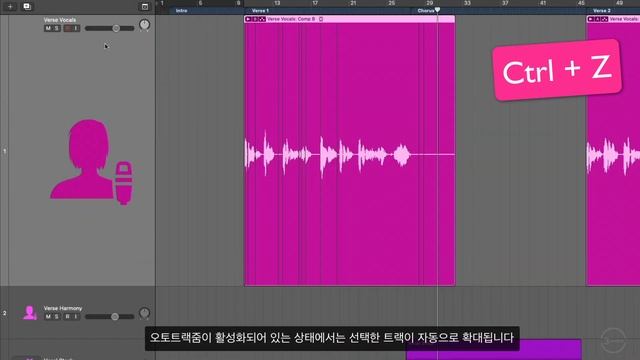This screenshot has width=640, height=360.
Task: Select the Verse Harmony track icon
Action: [x=29, y=312]
